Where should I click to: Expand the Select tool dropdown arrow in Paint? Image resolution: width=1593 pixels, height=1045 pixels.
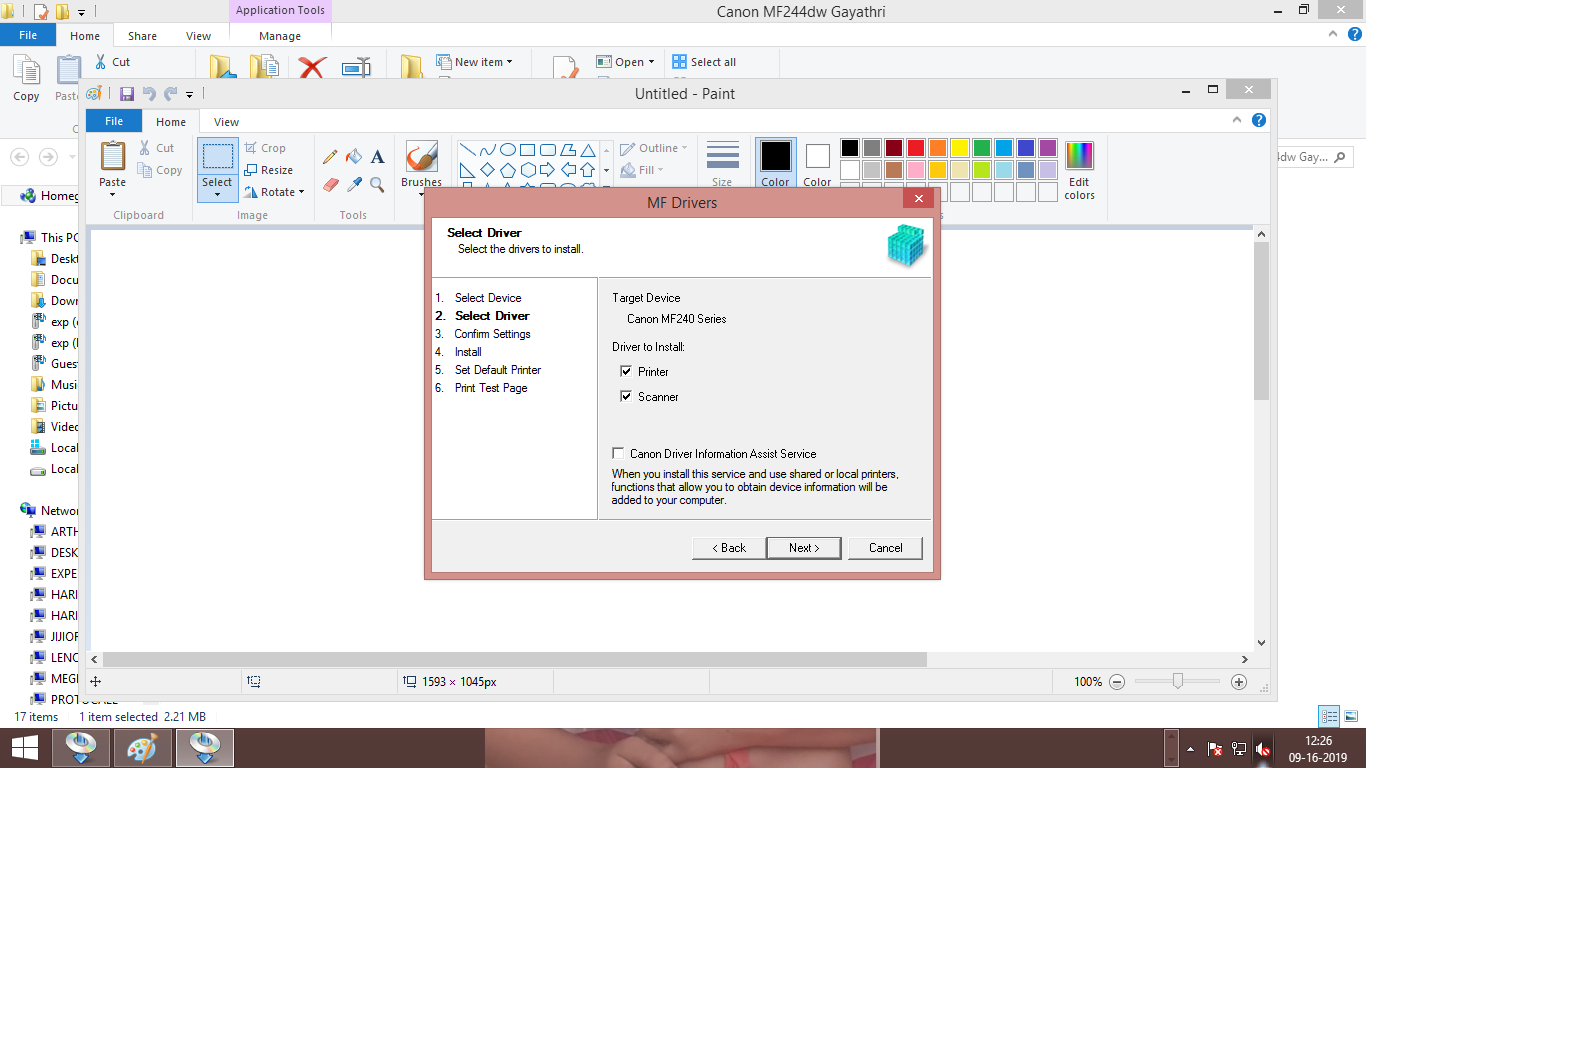[x=217, y=194]
